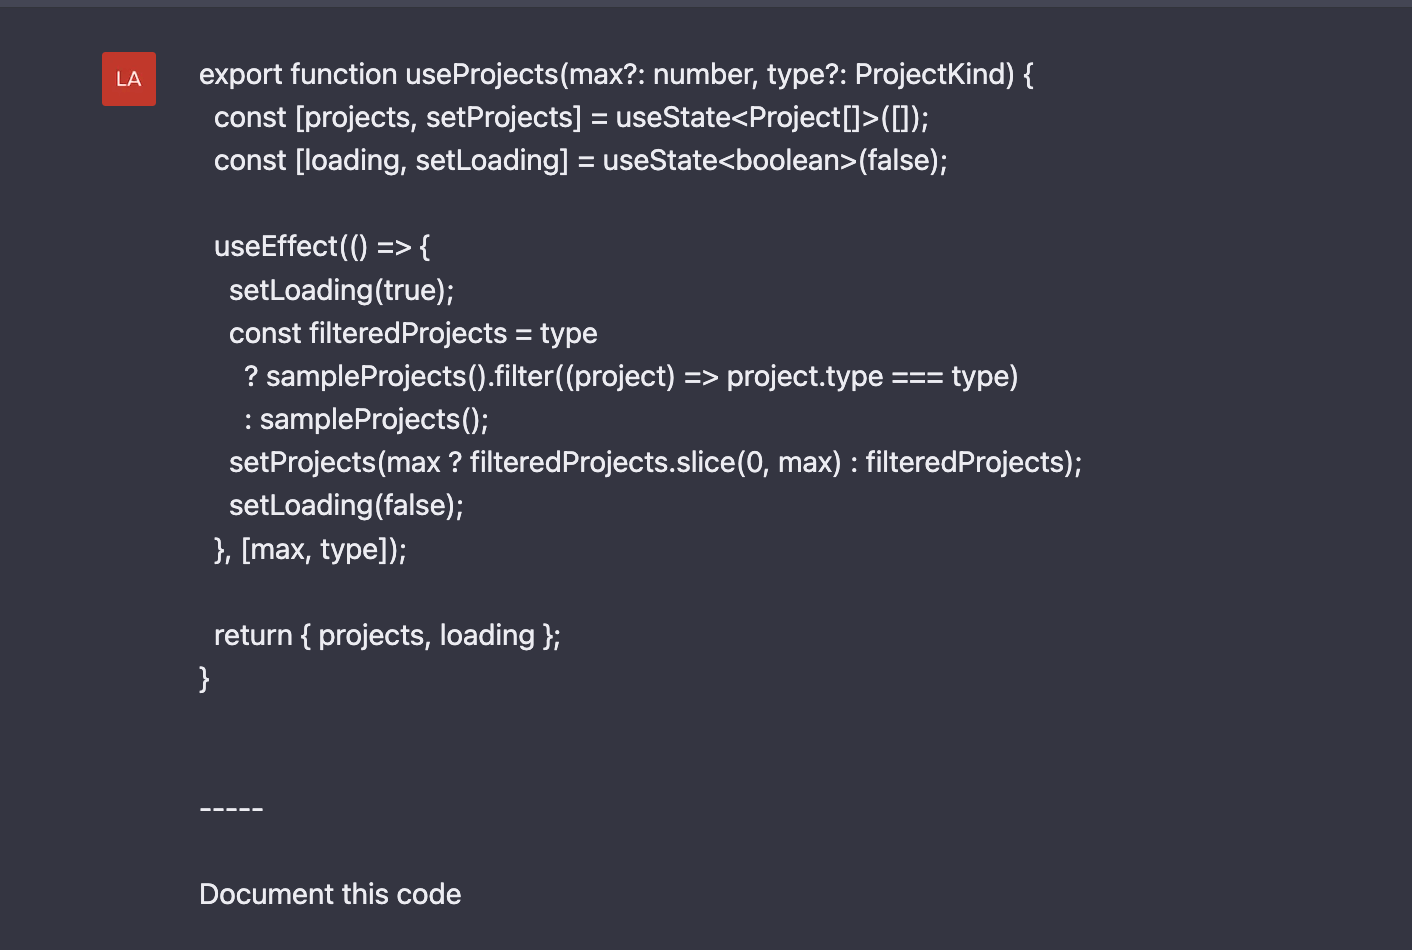Click the '}, [max, type]);' dependency line

click(x=310, y=549)
